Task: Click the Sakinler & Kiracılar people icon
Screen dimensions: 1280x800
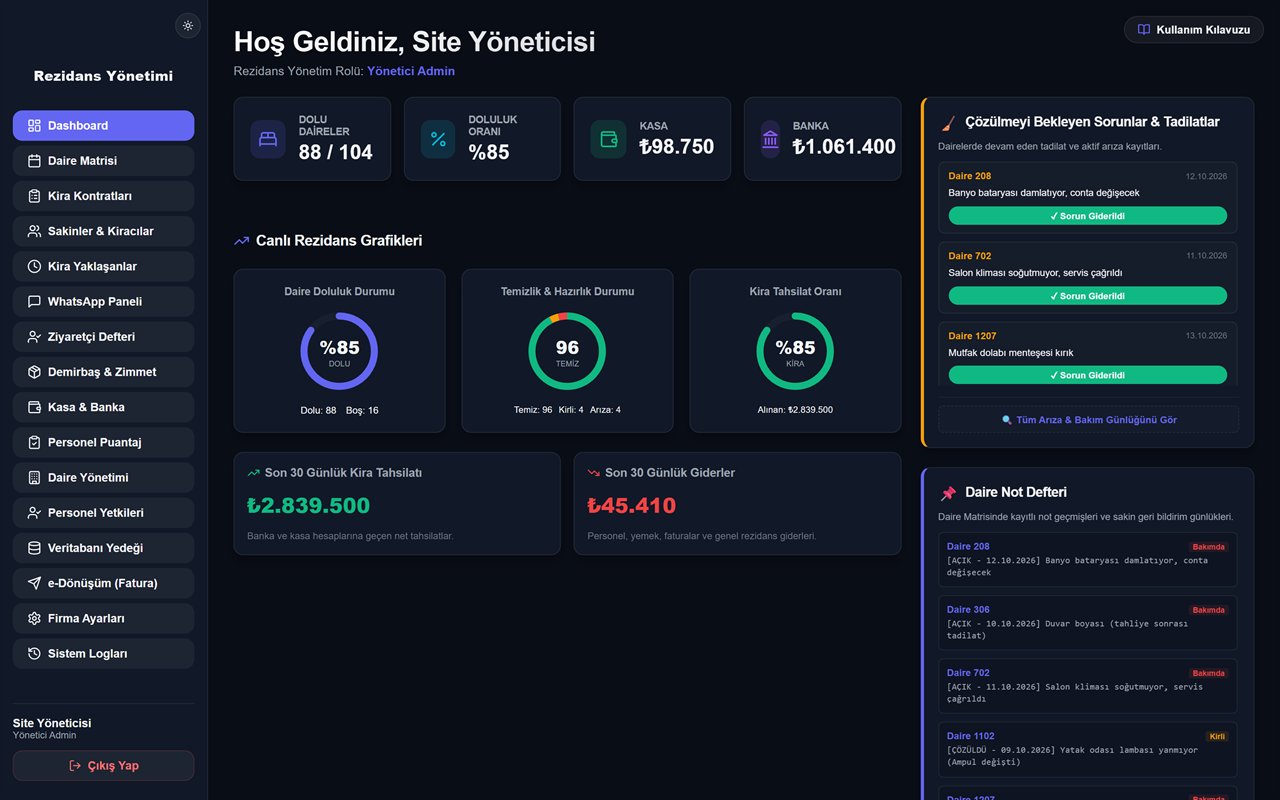Action: [x=34, y=231]
